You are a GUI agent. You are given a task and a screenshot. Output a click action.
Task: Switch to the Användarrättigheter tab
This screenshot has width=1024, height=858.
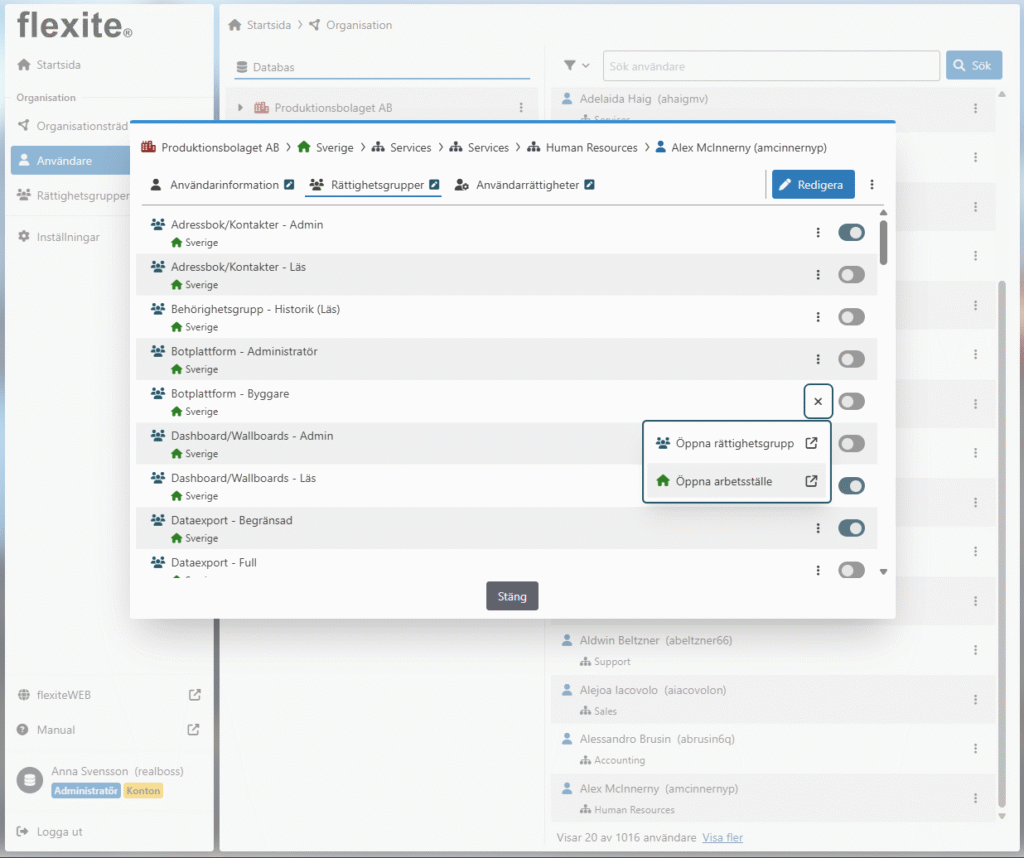click(526, 185)
